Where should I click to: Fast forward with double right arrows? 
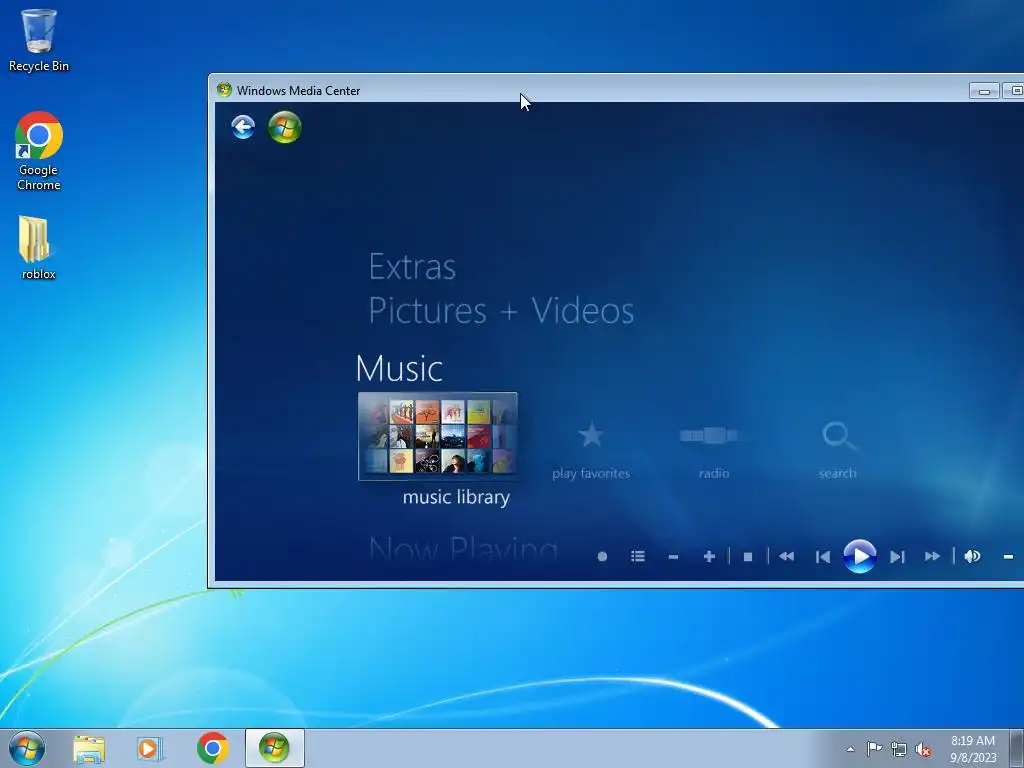pyautogui.click(x=933, y=556)
